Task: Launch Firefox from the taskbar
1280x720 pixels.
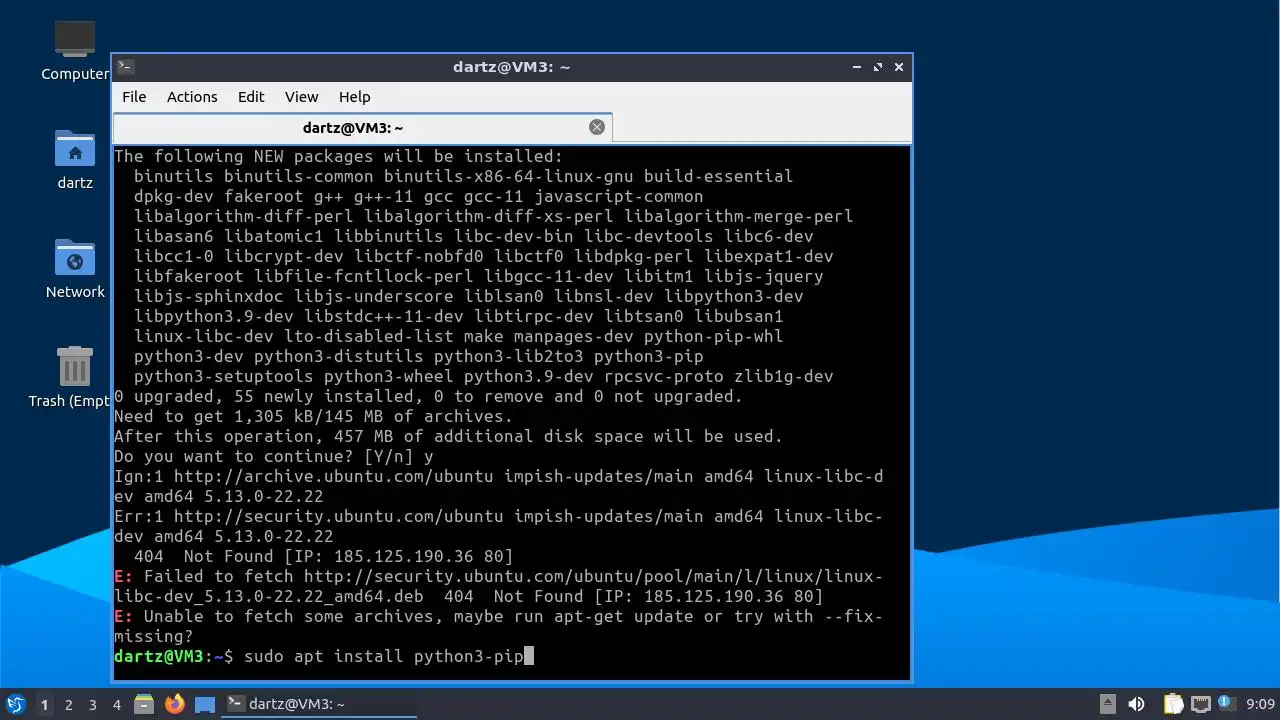Action: [x=175, y=704]
